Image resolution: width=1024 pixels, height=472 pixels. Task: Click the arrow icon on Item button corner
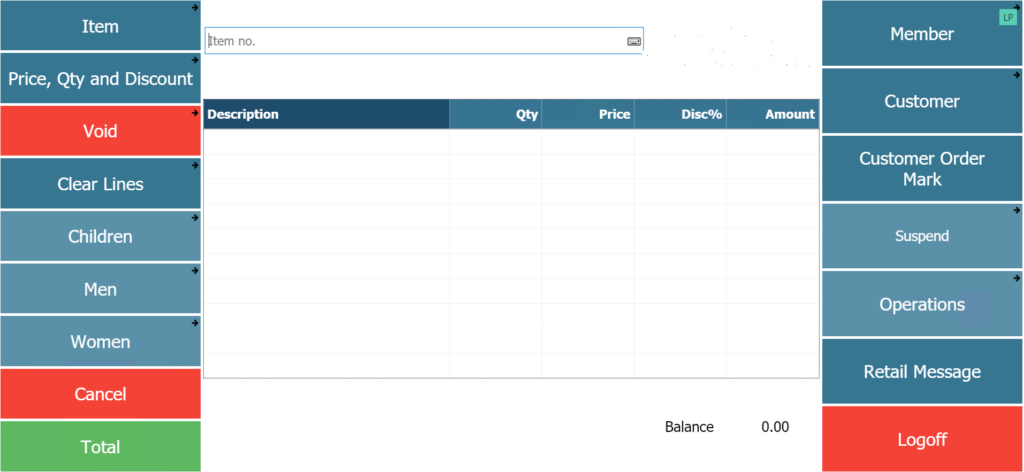click(x=195, y=7)
